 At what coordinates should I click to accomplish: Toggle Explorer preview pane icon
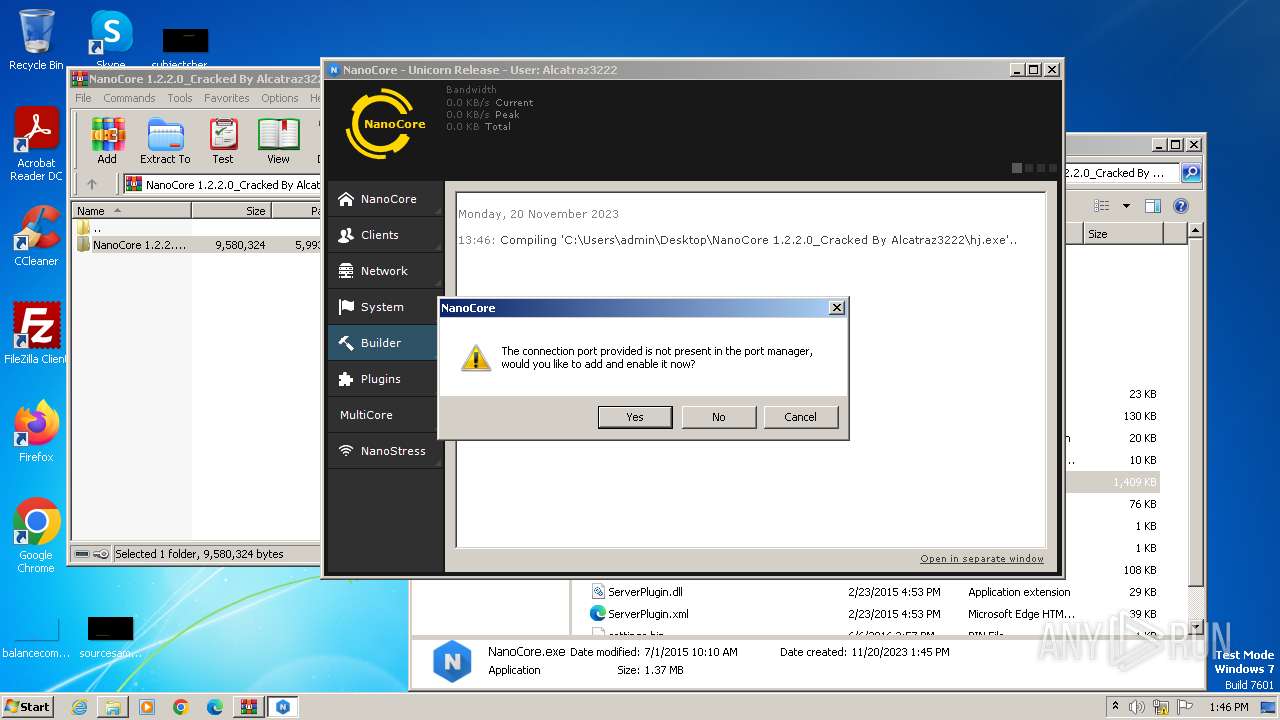tap(1152, 206)
